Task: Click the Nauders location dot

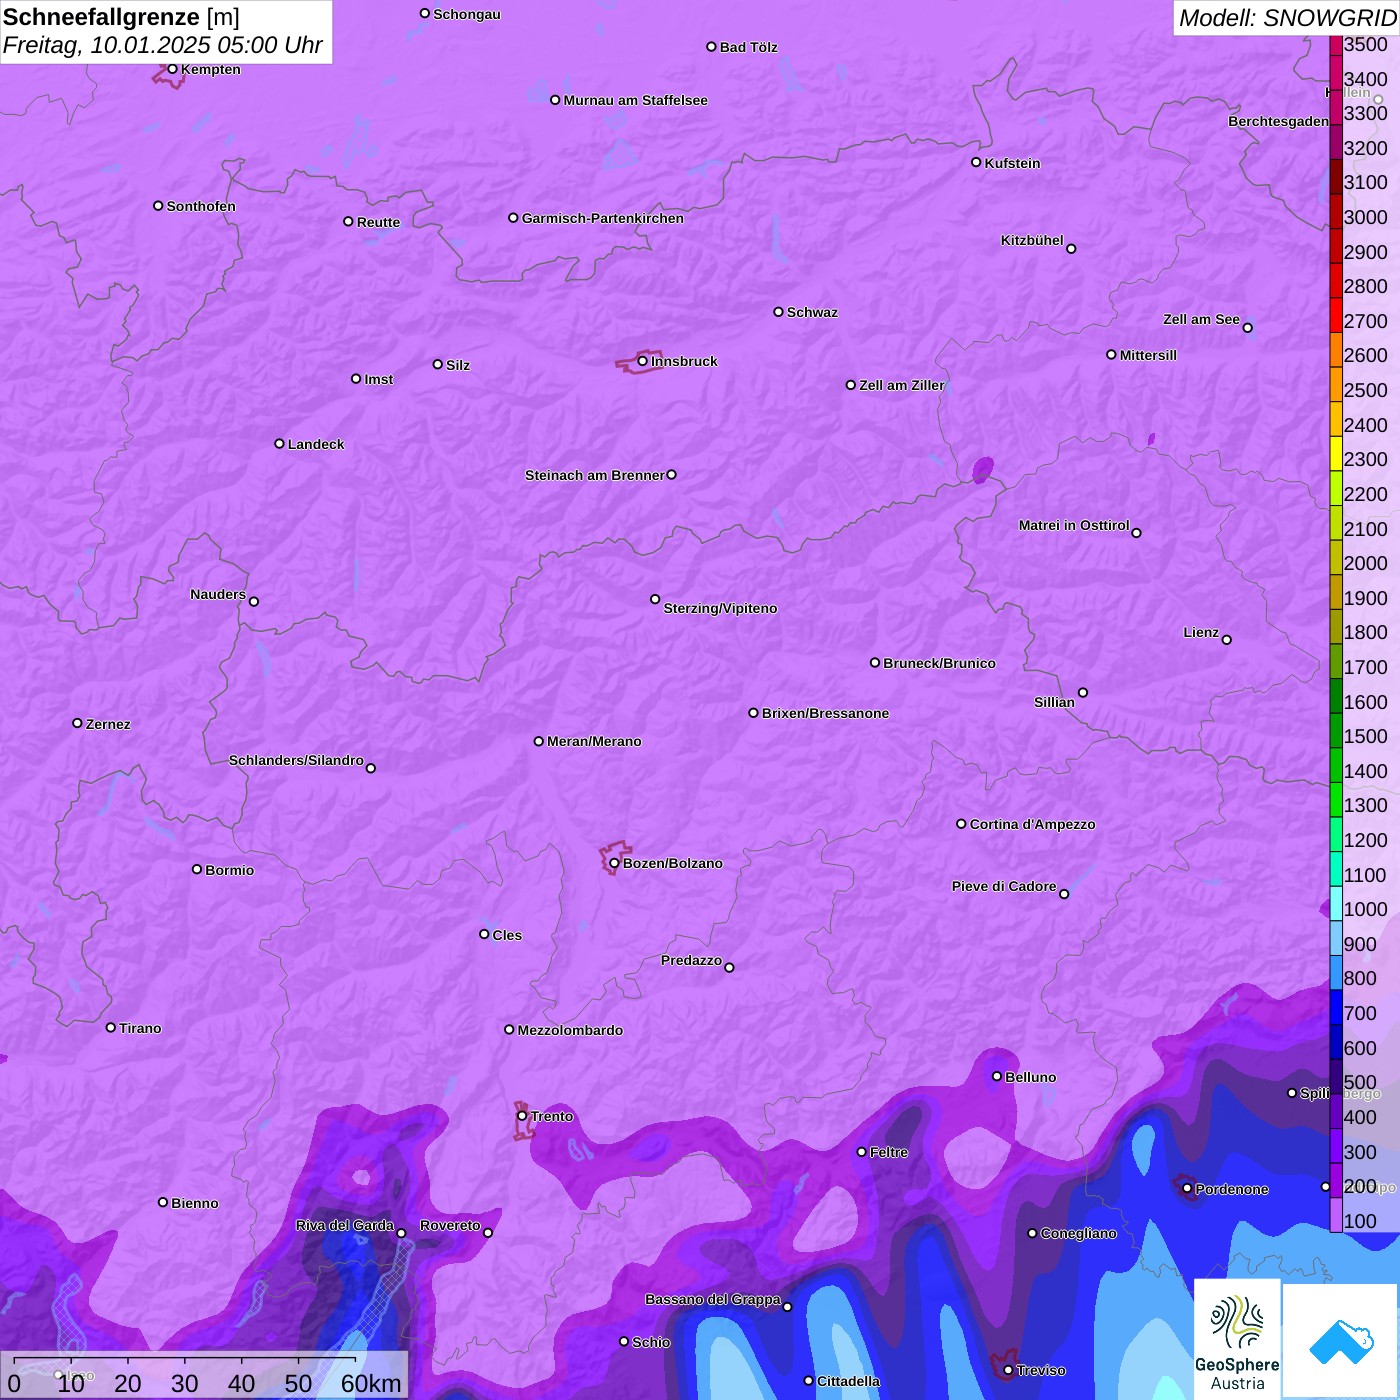Action: point(254,601)
